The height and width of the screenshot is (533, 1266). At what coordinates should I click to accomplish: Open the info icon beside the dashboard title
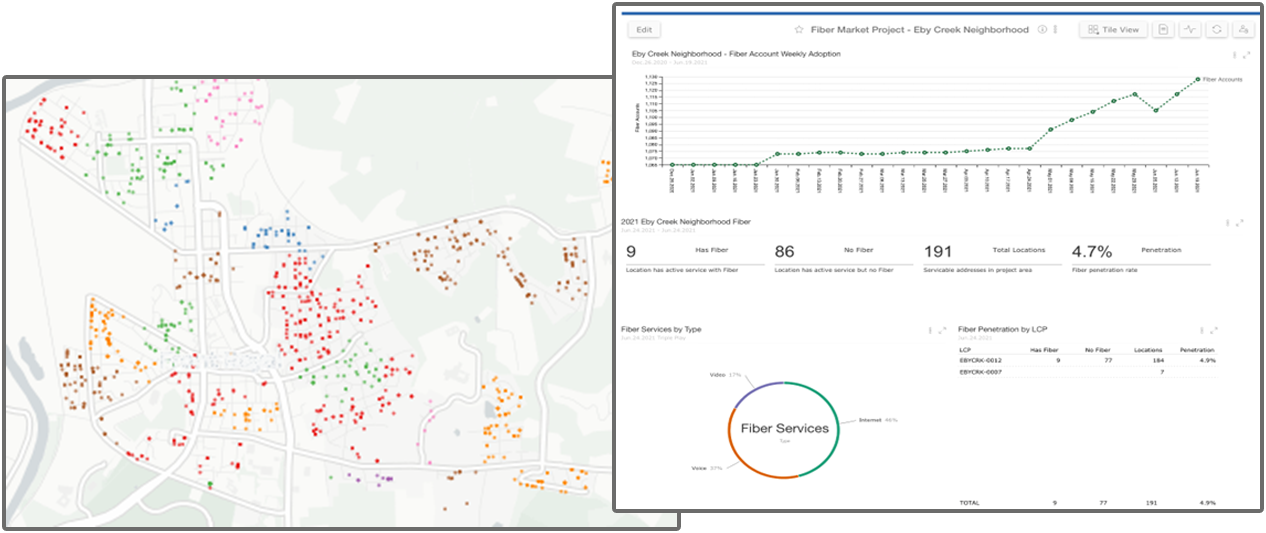click(x=1042, y=30)
